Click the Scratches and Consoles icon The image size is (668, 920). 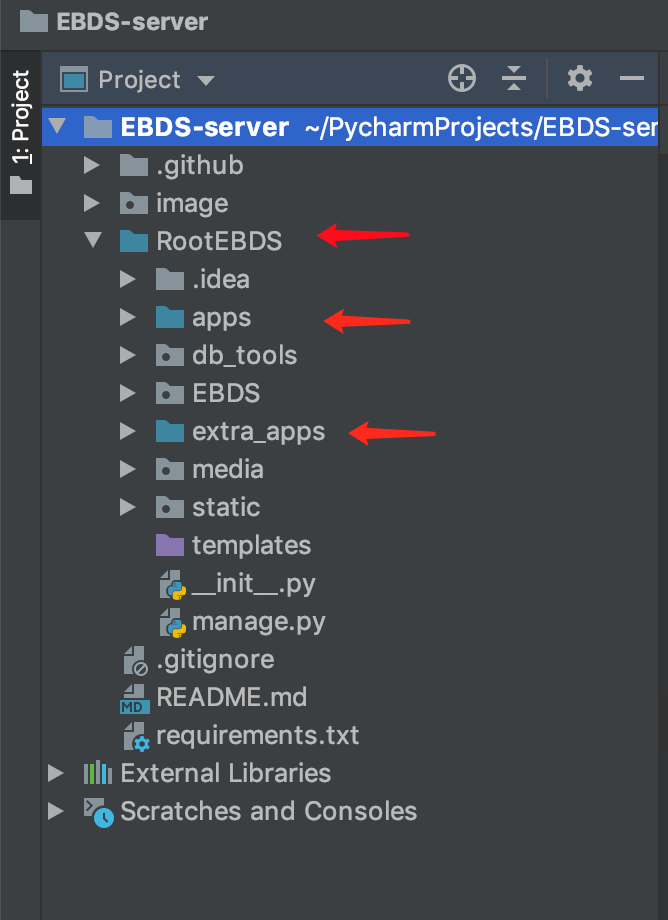pyautogui.click(x=99, y=812)
